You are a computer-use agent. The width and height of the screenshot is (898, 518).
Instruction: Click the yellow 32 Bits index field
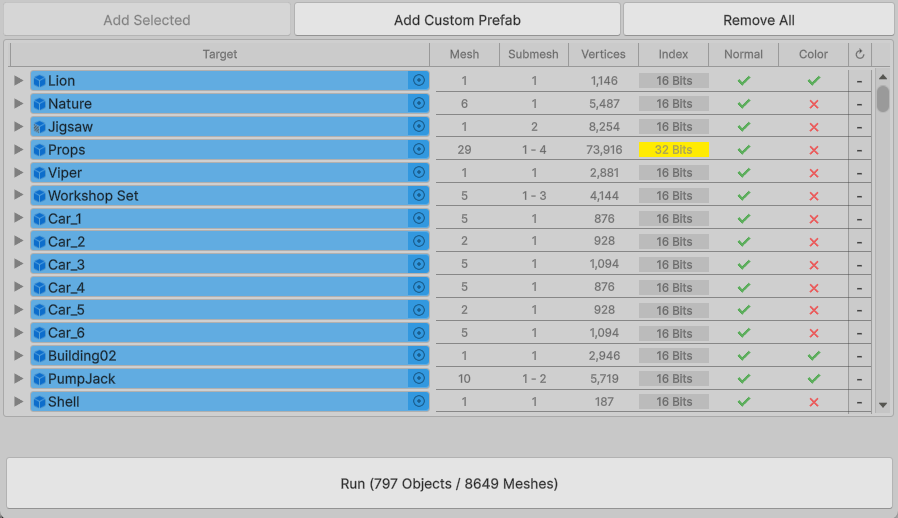674,150
